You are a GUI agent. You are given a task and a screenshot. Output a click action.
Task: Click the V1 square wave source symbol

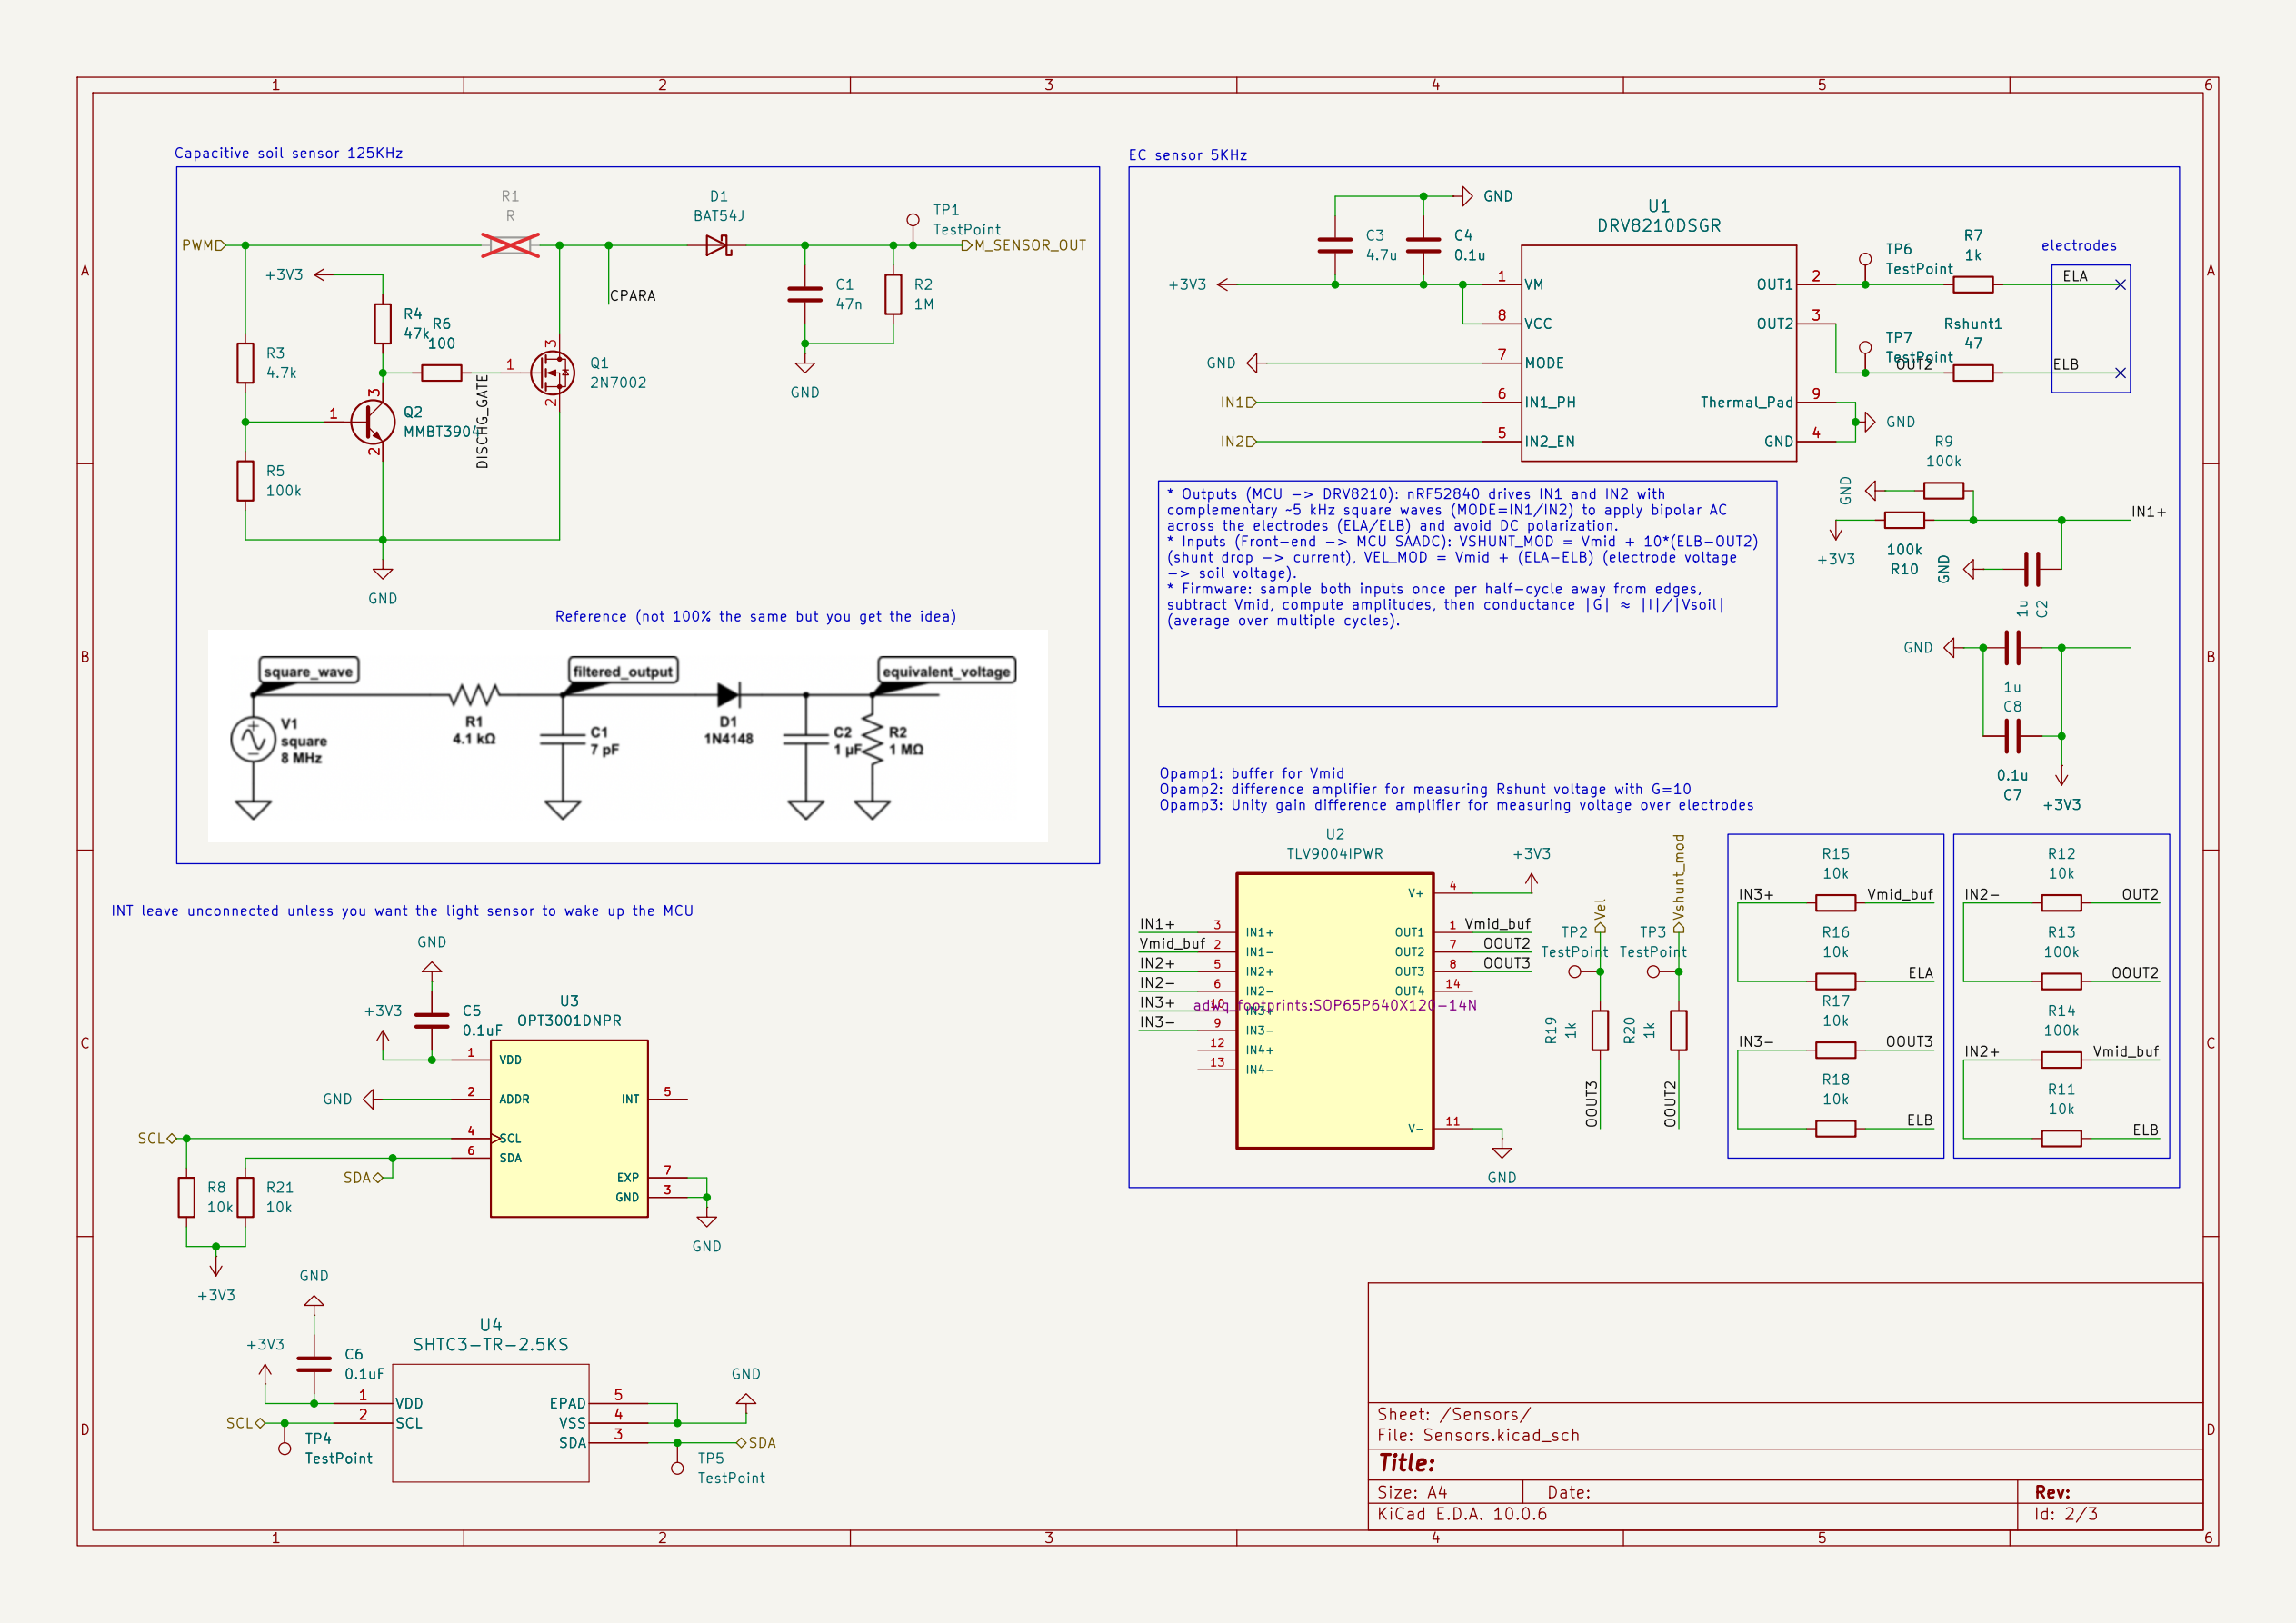click(253, 740)
